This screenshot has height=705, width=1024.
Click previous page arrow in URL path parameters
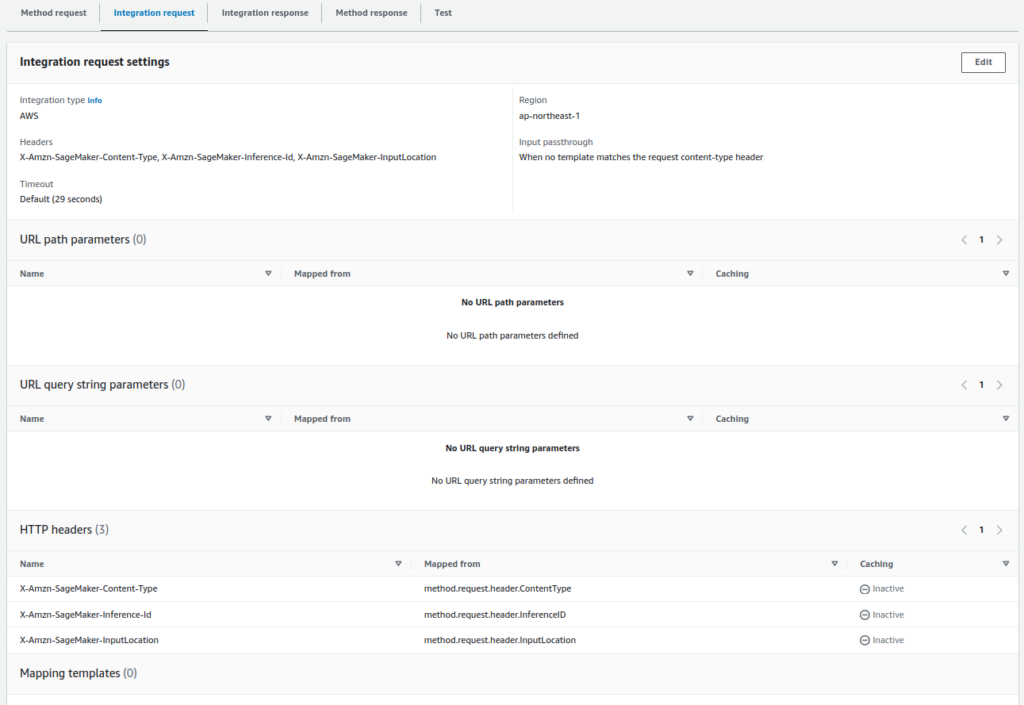tap(964, 240)
